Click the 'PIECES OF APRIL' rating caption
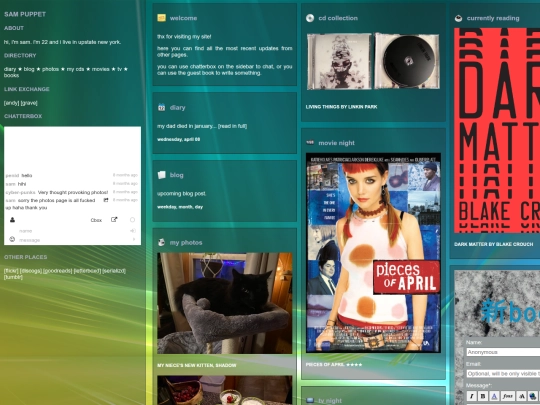Screen dimensions: 540x405 click(x=334, y=364)
